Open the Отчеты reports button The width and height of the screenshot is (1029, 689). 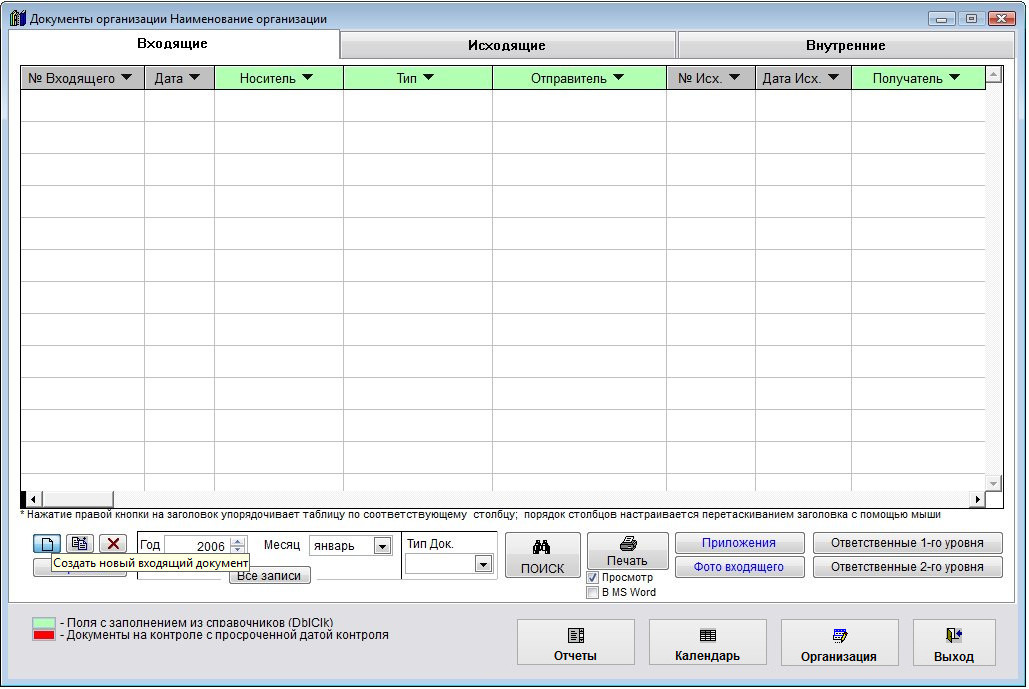[576, 642]
